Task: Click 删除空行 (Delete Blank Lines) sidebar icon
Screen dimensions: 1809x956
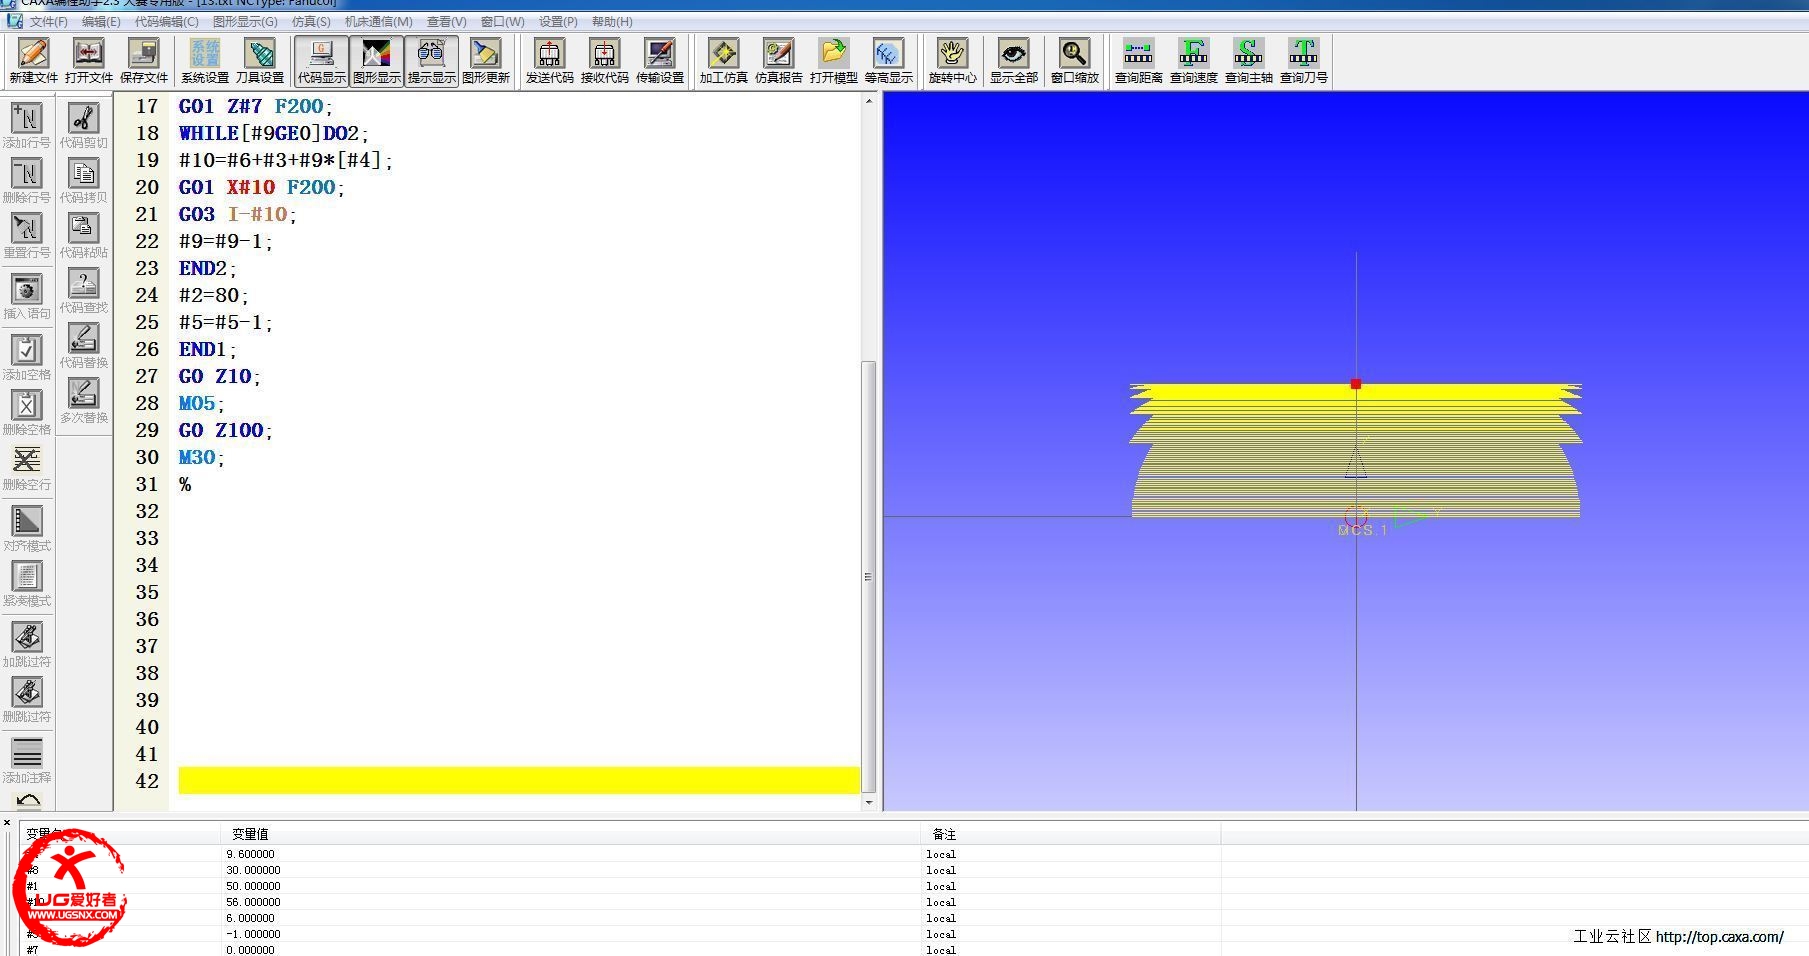Action: pos(27,467)
